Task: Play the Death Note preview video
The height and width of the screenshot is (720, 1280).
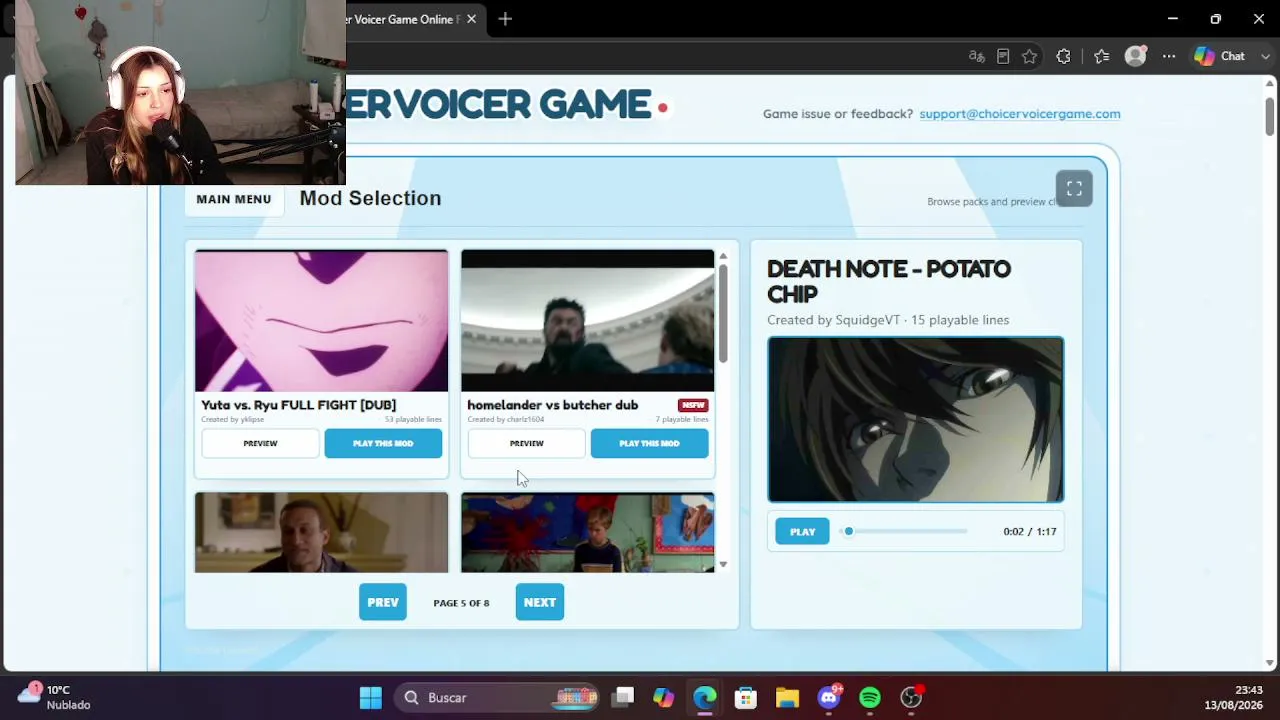Action: coord(802,532)
